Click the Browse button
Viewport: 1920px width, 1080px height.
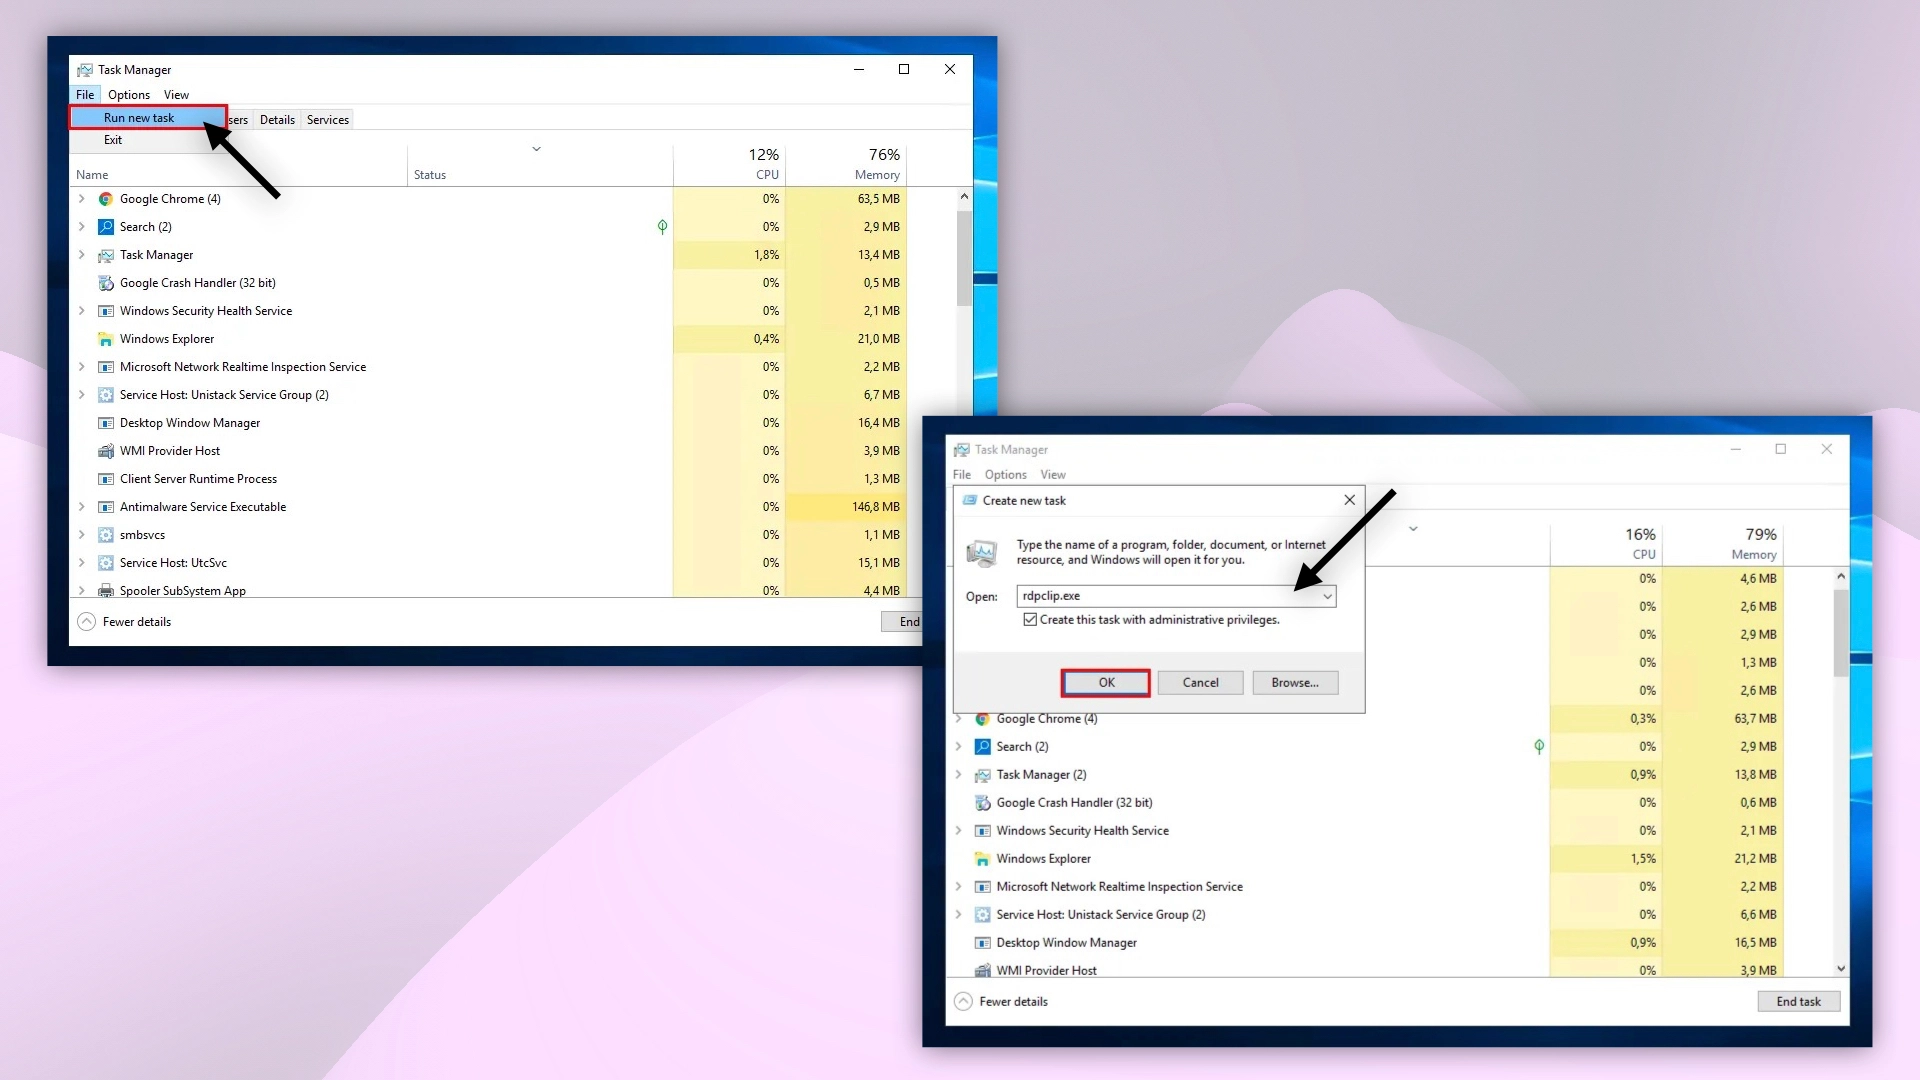1294,682
